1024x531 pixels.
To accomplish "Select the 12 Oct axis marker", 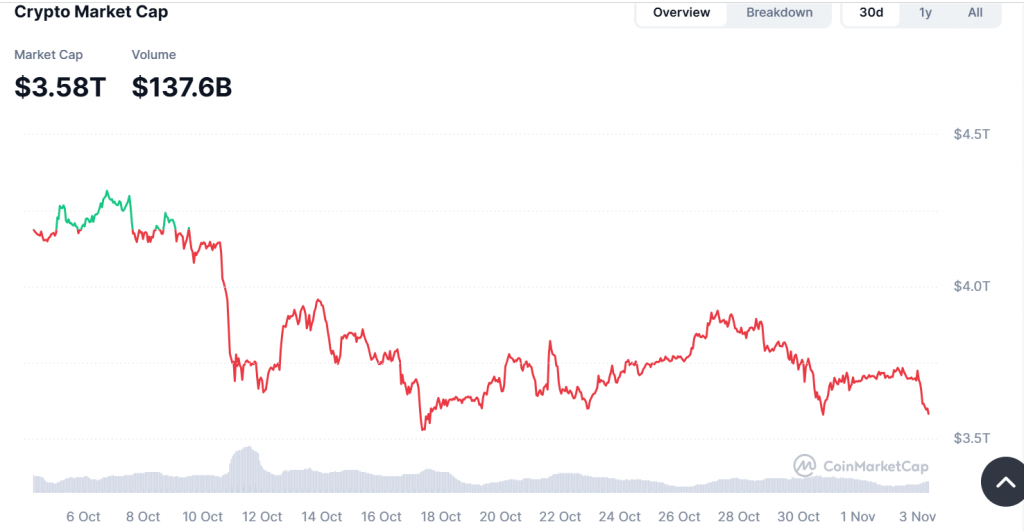I will coord(262,517).
